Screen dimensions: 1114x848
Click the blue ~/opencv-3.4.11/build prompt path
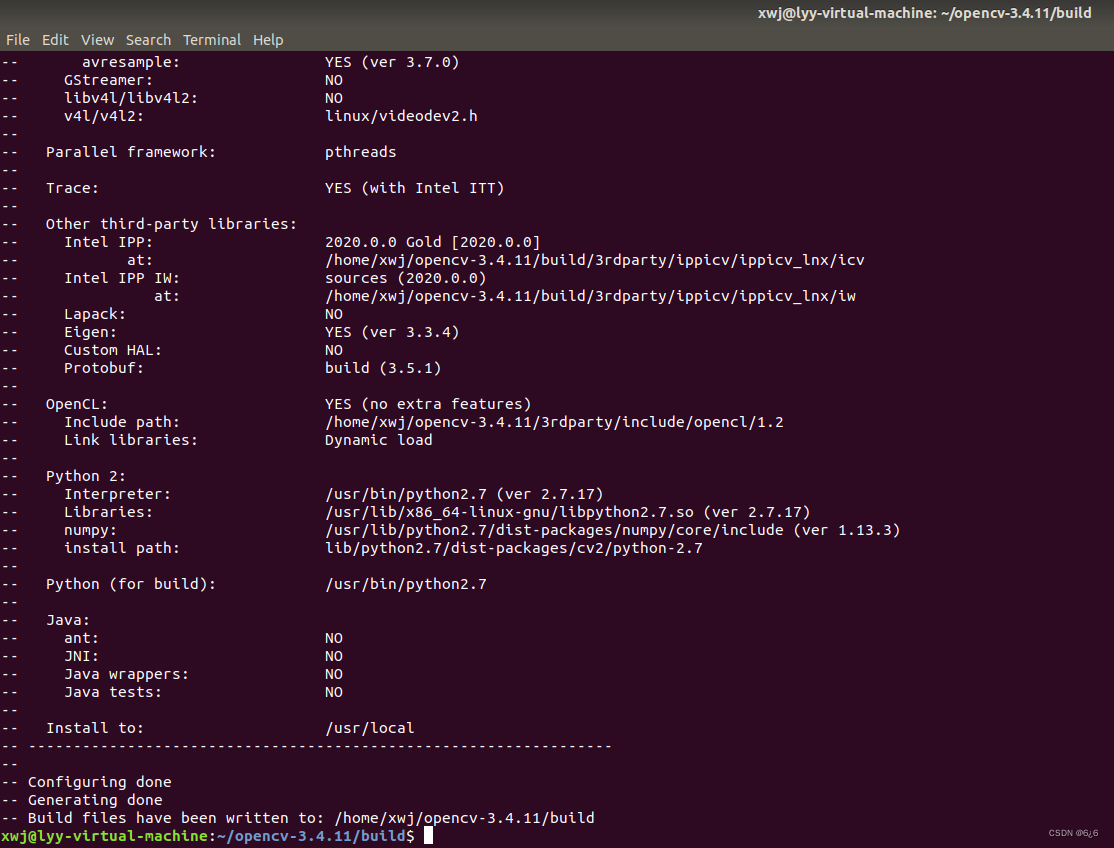311,836
